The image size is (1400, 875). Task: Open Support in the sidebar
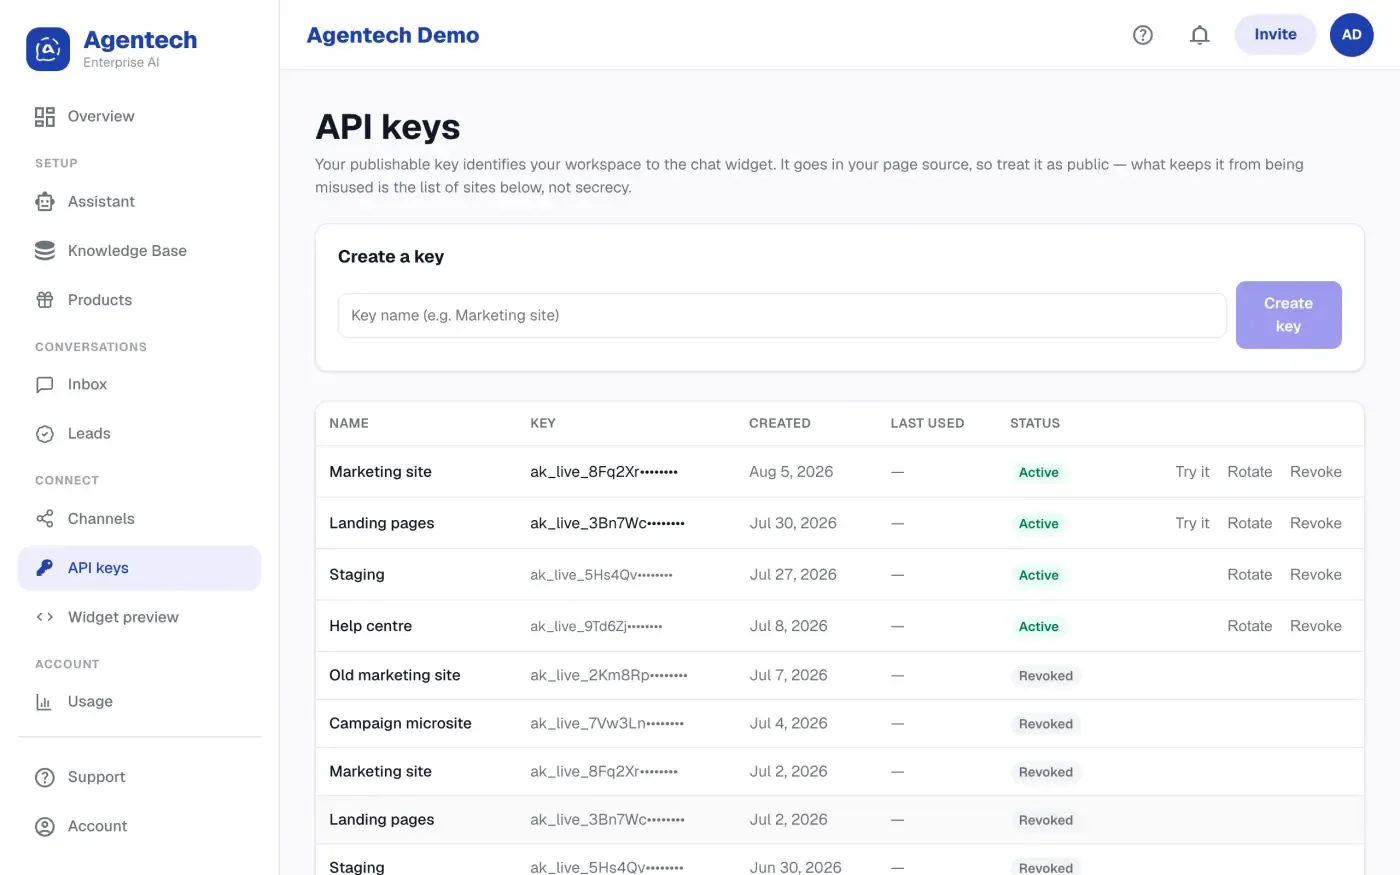pyautogui.click(x=140, y=778)
